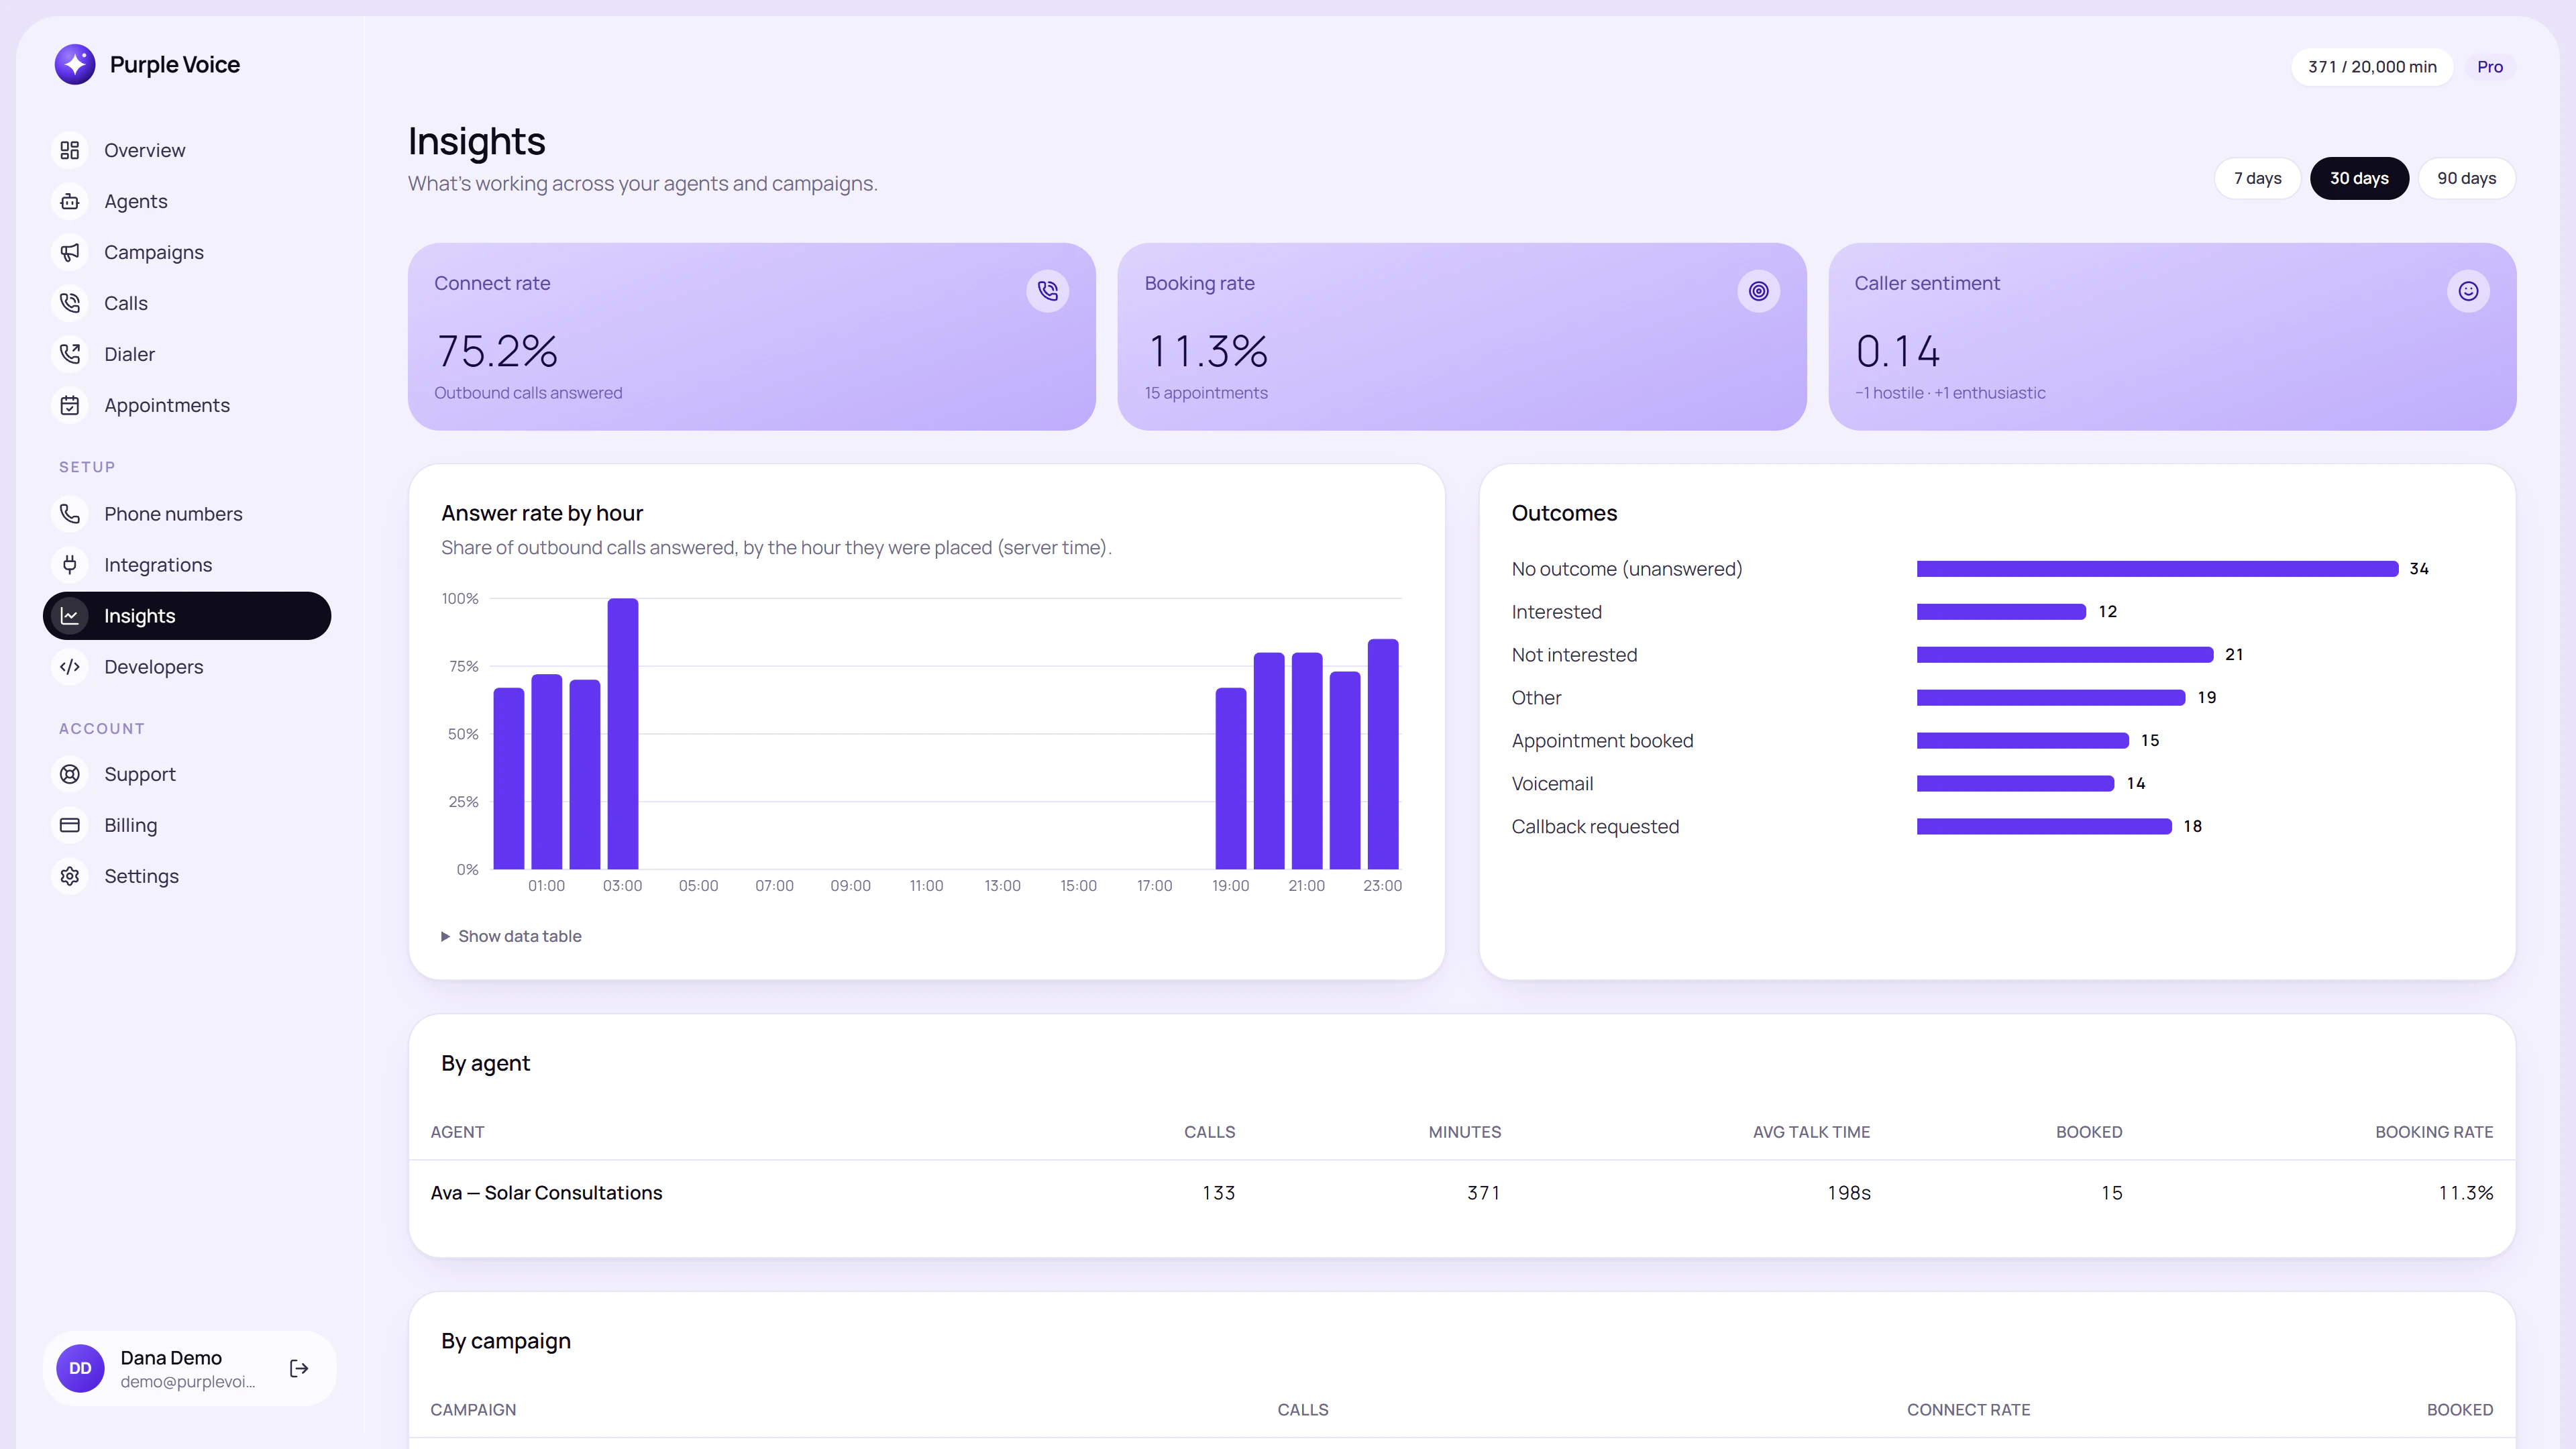
Task: Click the Ava — Solar Consultations row
Action: tap(1461, 1193)
